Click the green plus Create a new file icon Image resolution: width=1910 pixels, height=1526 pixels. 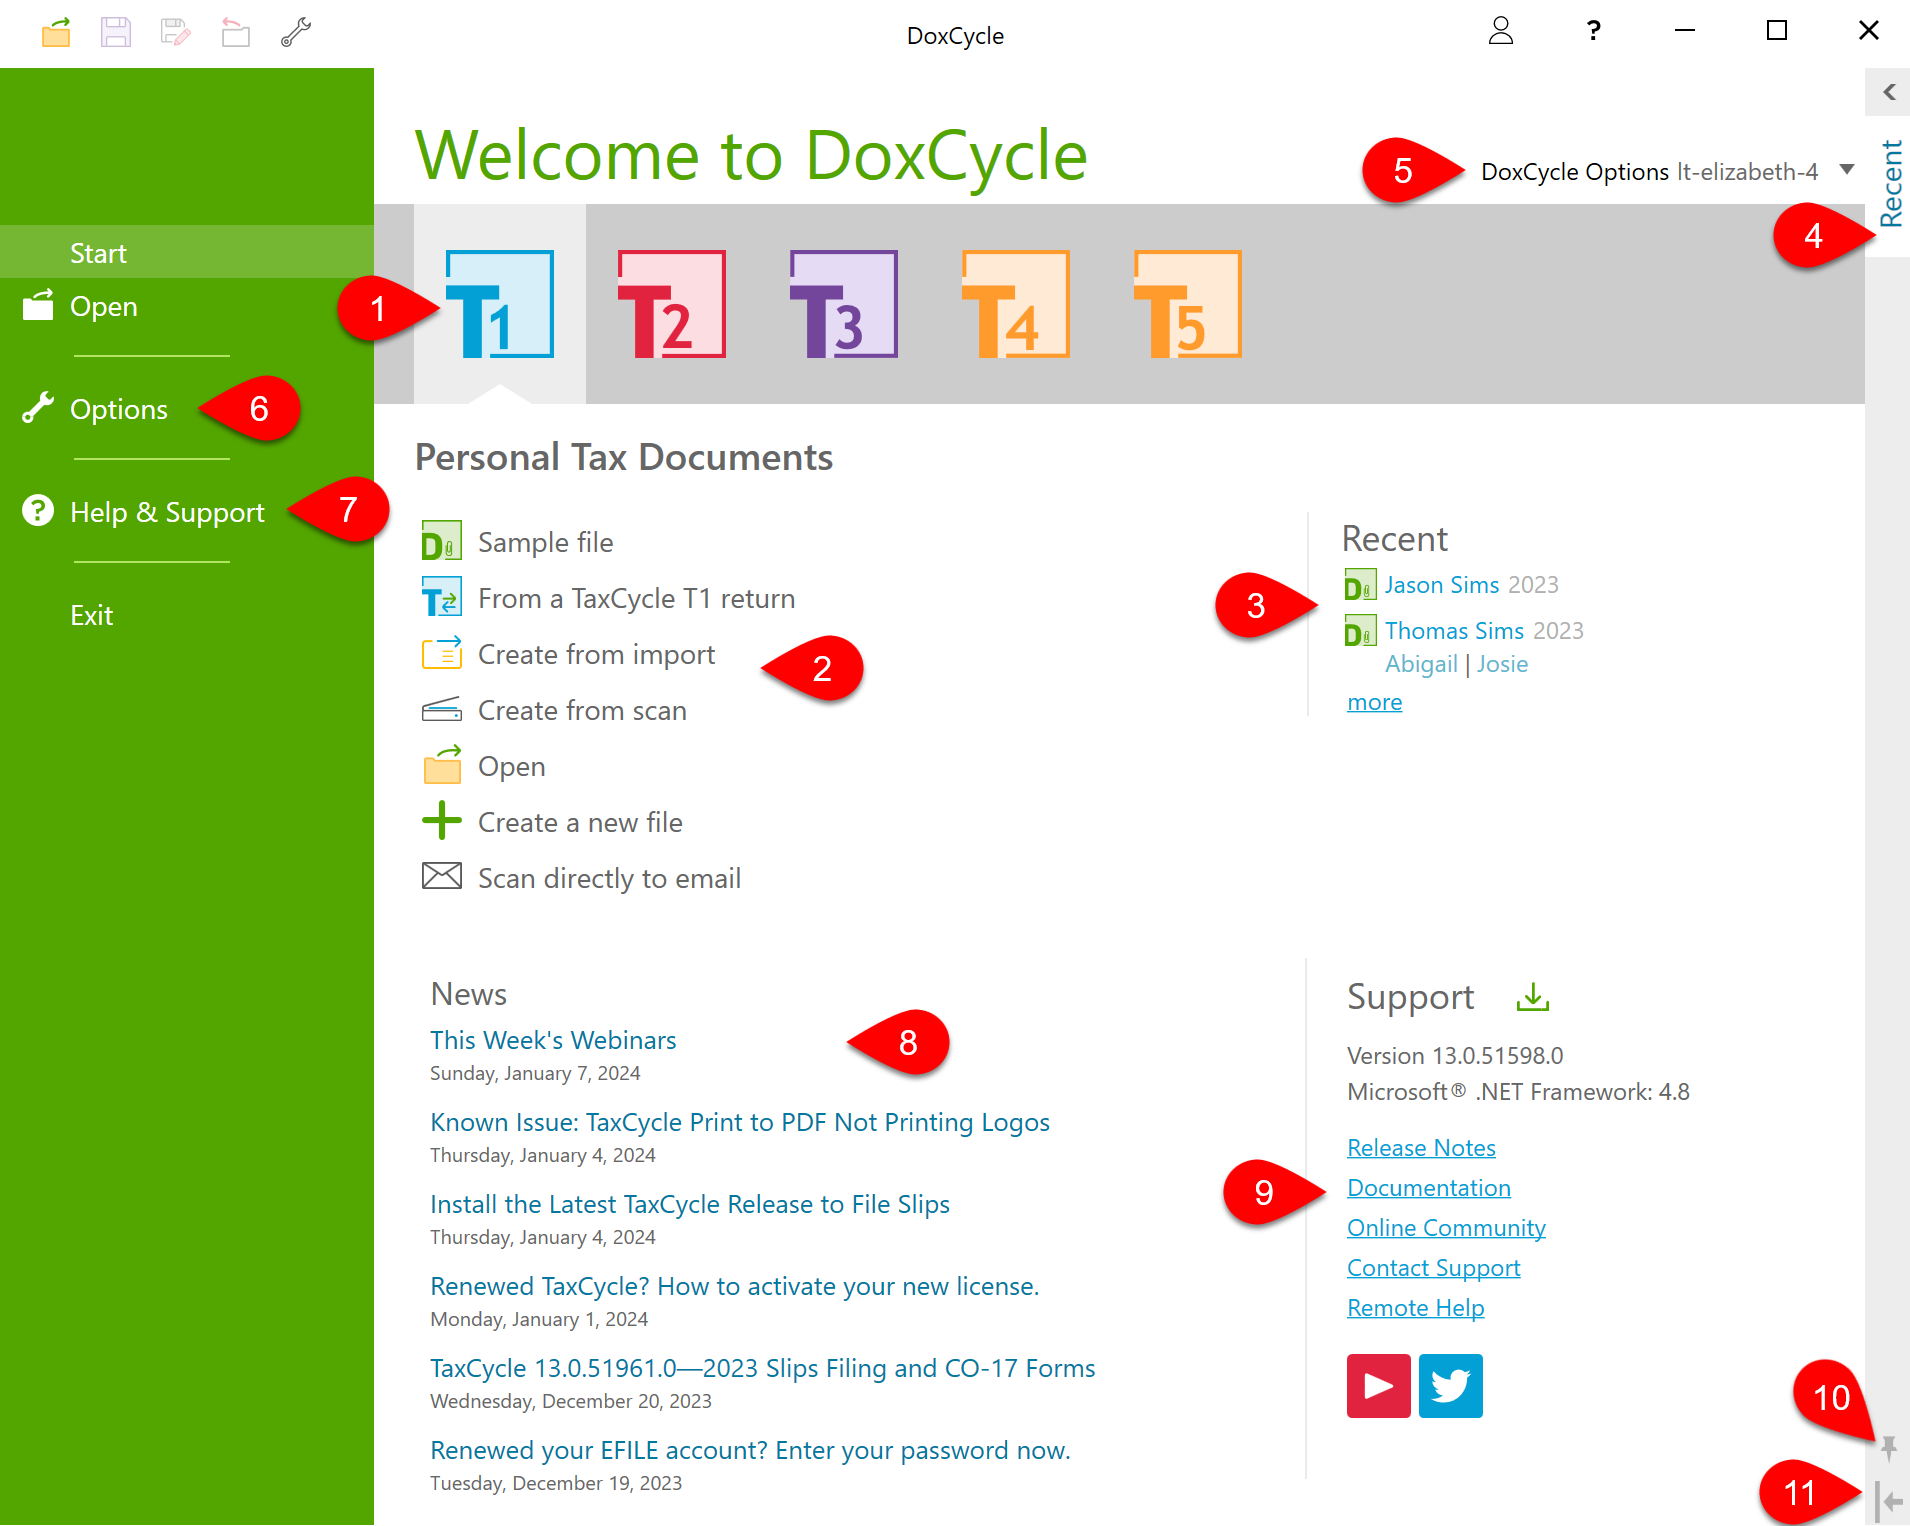(x=441, y=821)
